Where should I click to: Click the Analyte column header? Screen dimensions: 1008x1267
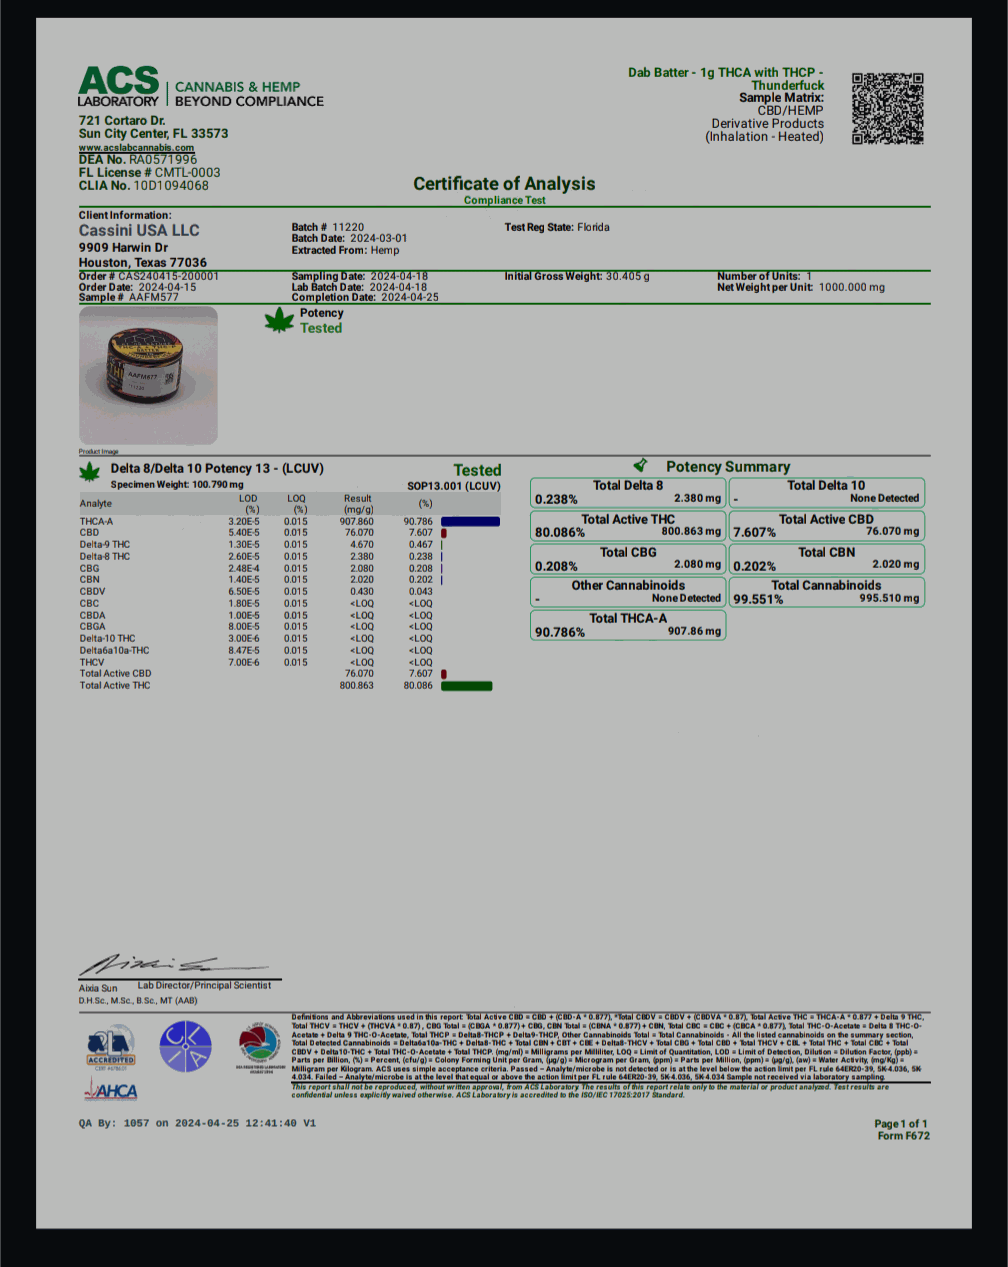(x=96, y=503)
